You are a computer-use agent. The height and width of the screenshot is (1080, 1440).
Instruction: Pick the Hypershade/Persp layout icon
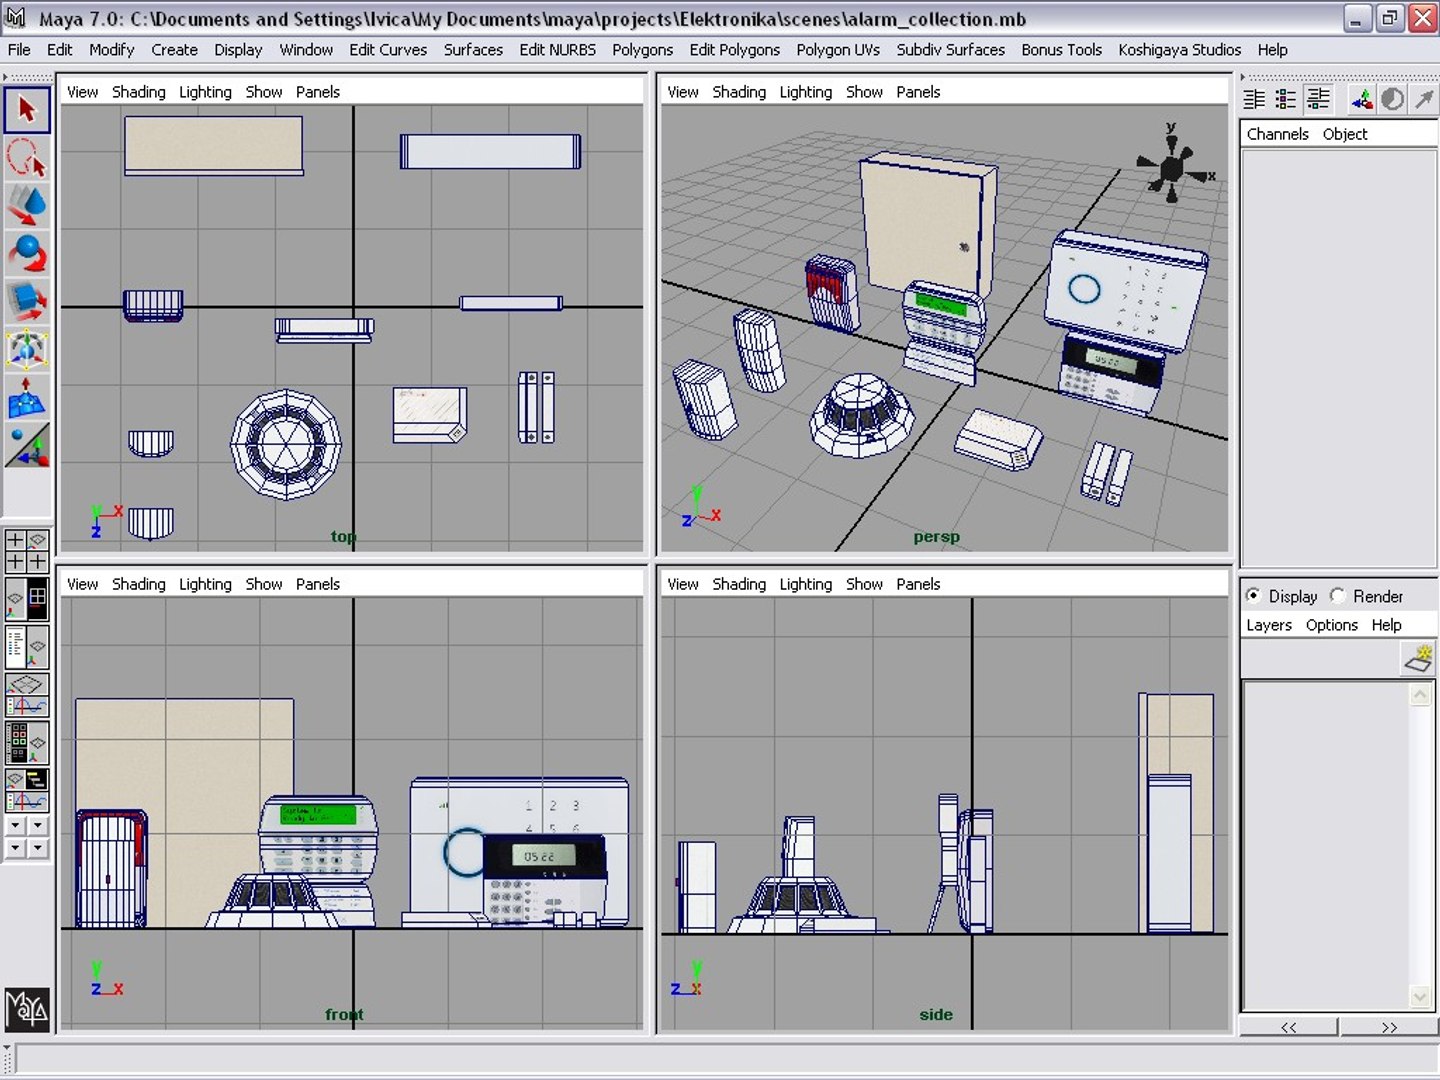pyautogui.click(x=27, y=743)
